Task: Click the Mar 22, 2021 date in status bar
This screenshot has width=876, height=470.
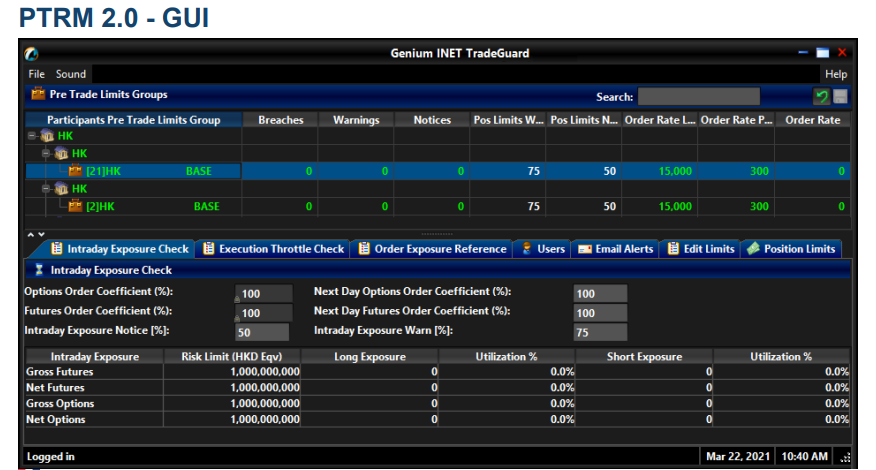Action: click(737, 457)
